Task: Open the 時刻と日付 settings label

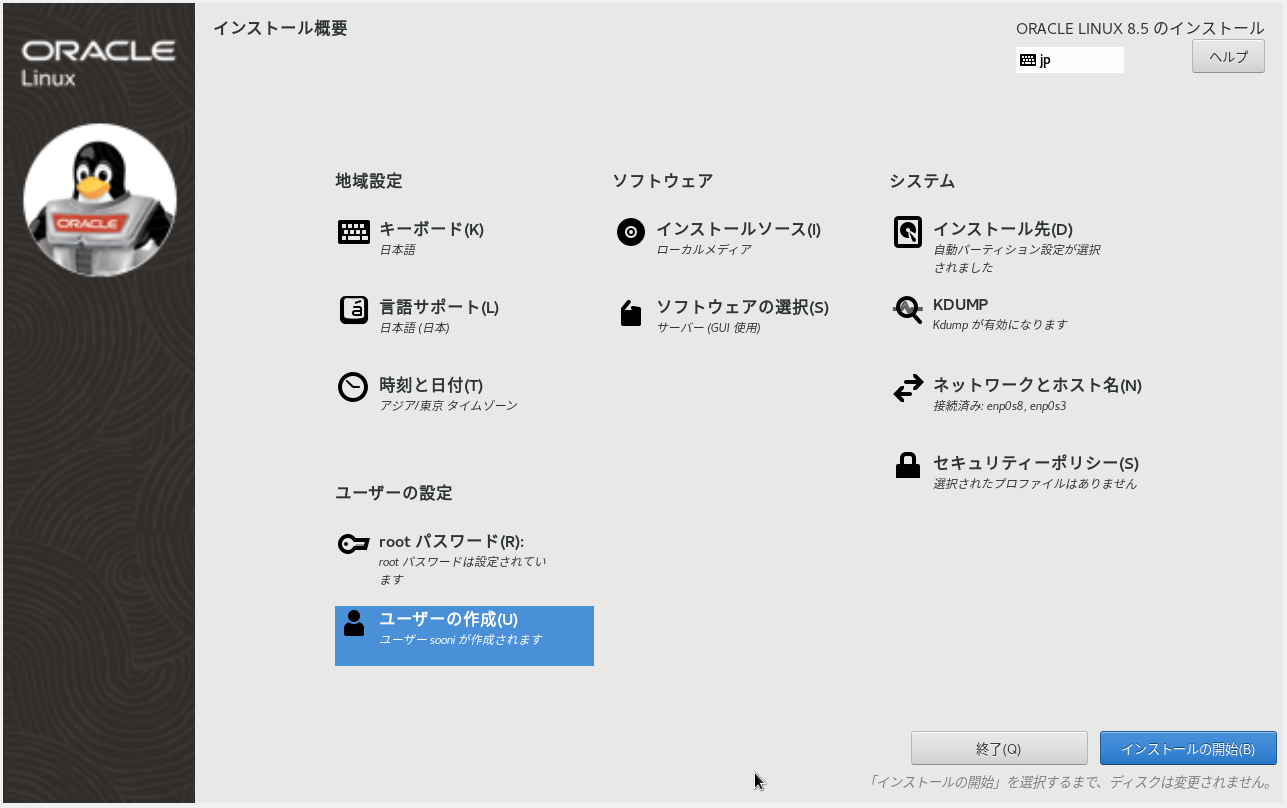Action: click(x=431, y=385)
